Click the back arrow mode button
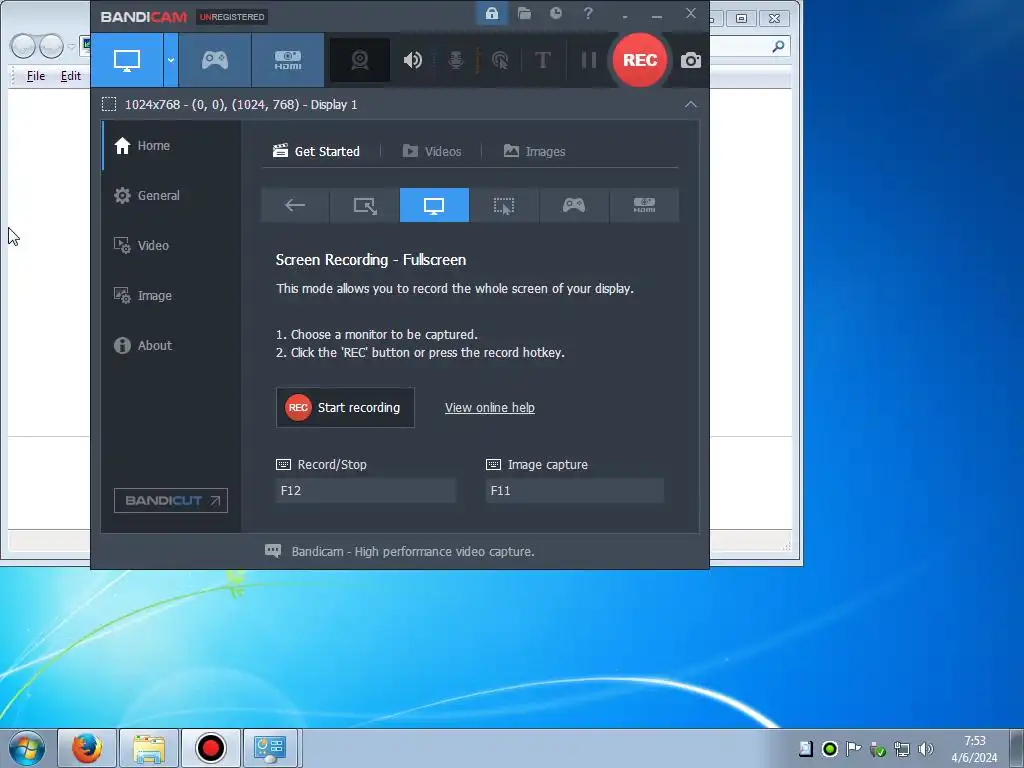 (295, 205)
